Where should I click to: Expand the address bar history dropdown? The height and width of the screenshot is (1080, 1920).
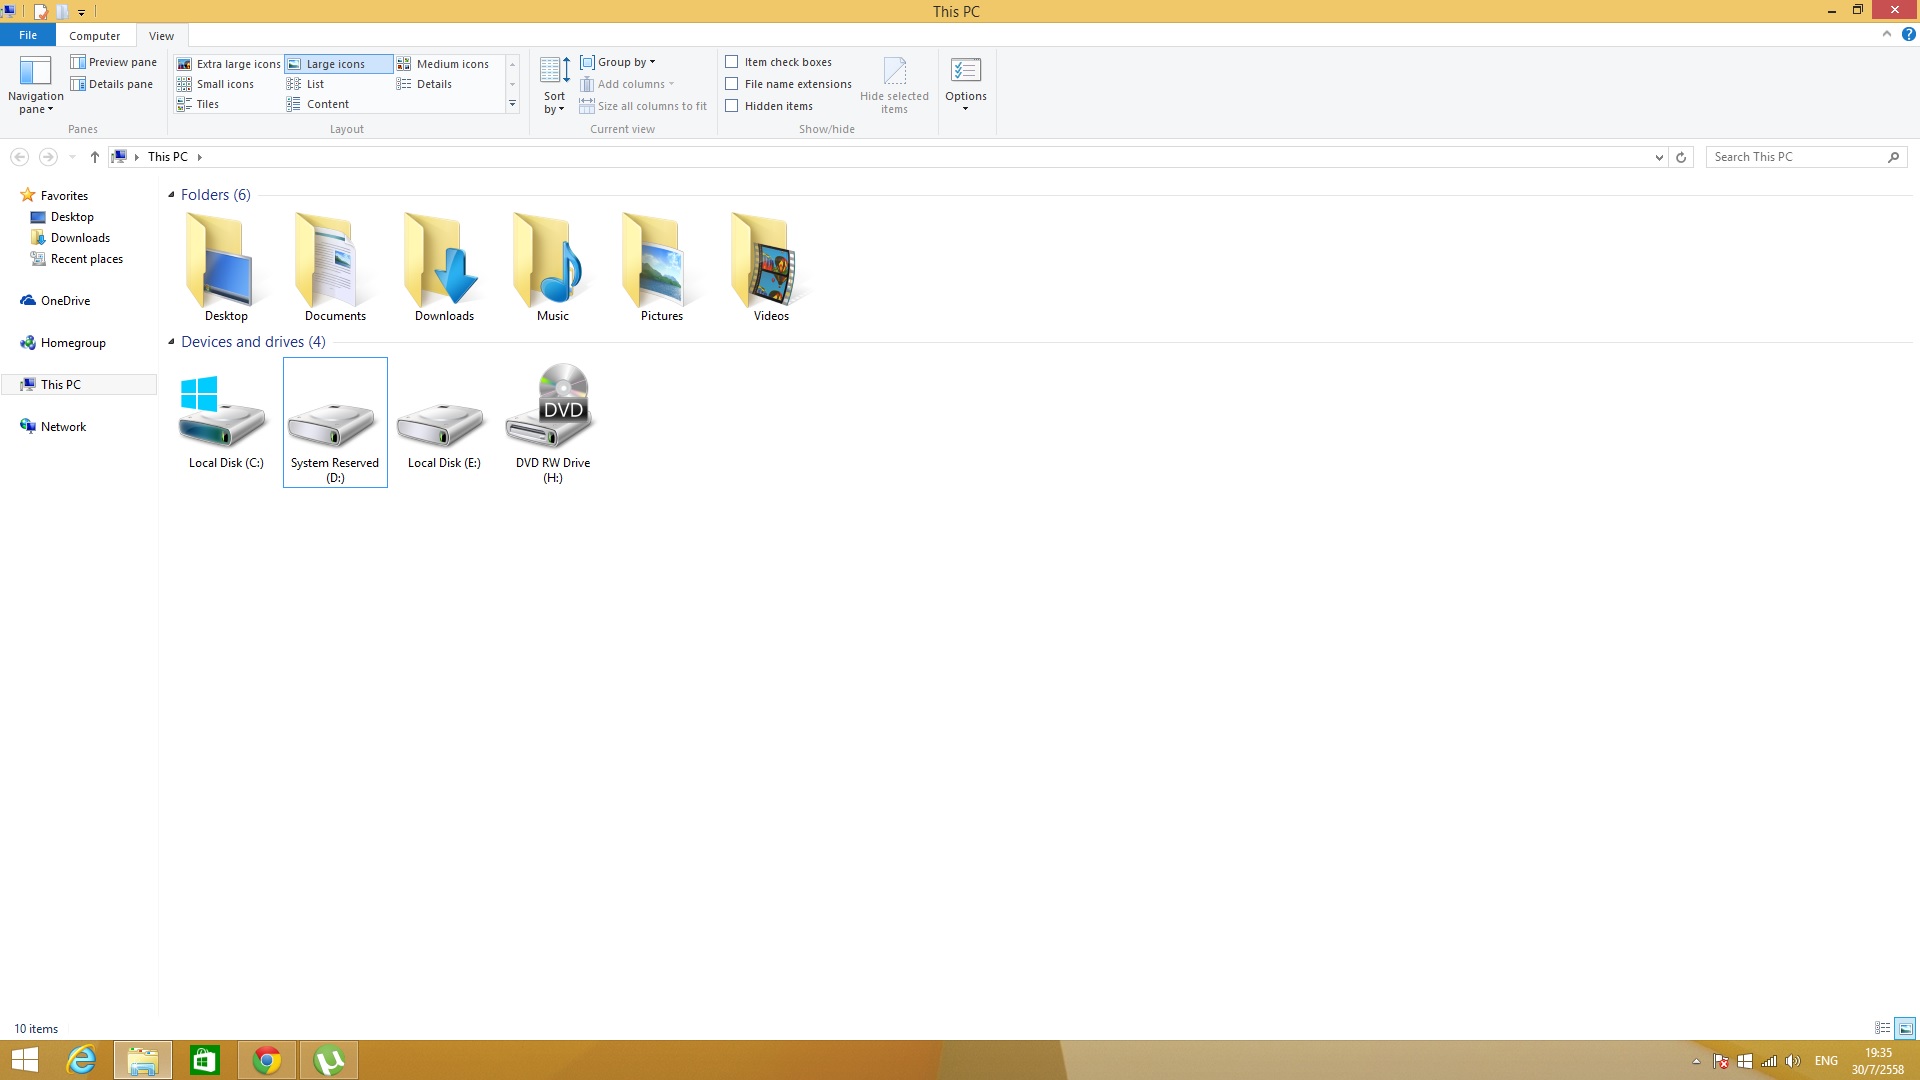1659,157
